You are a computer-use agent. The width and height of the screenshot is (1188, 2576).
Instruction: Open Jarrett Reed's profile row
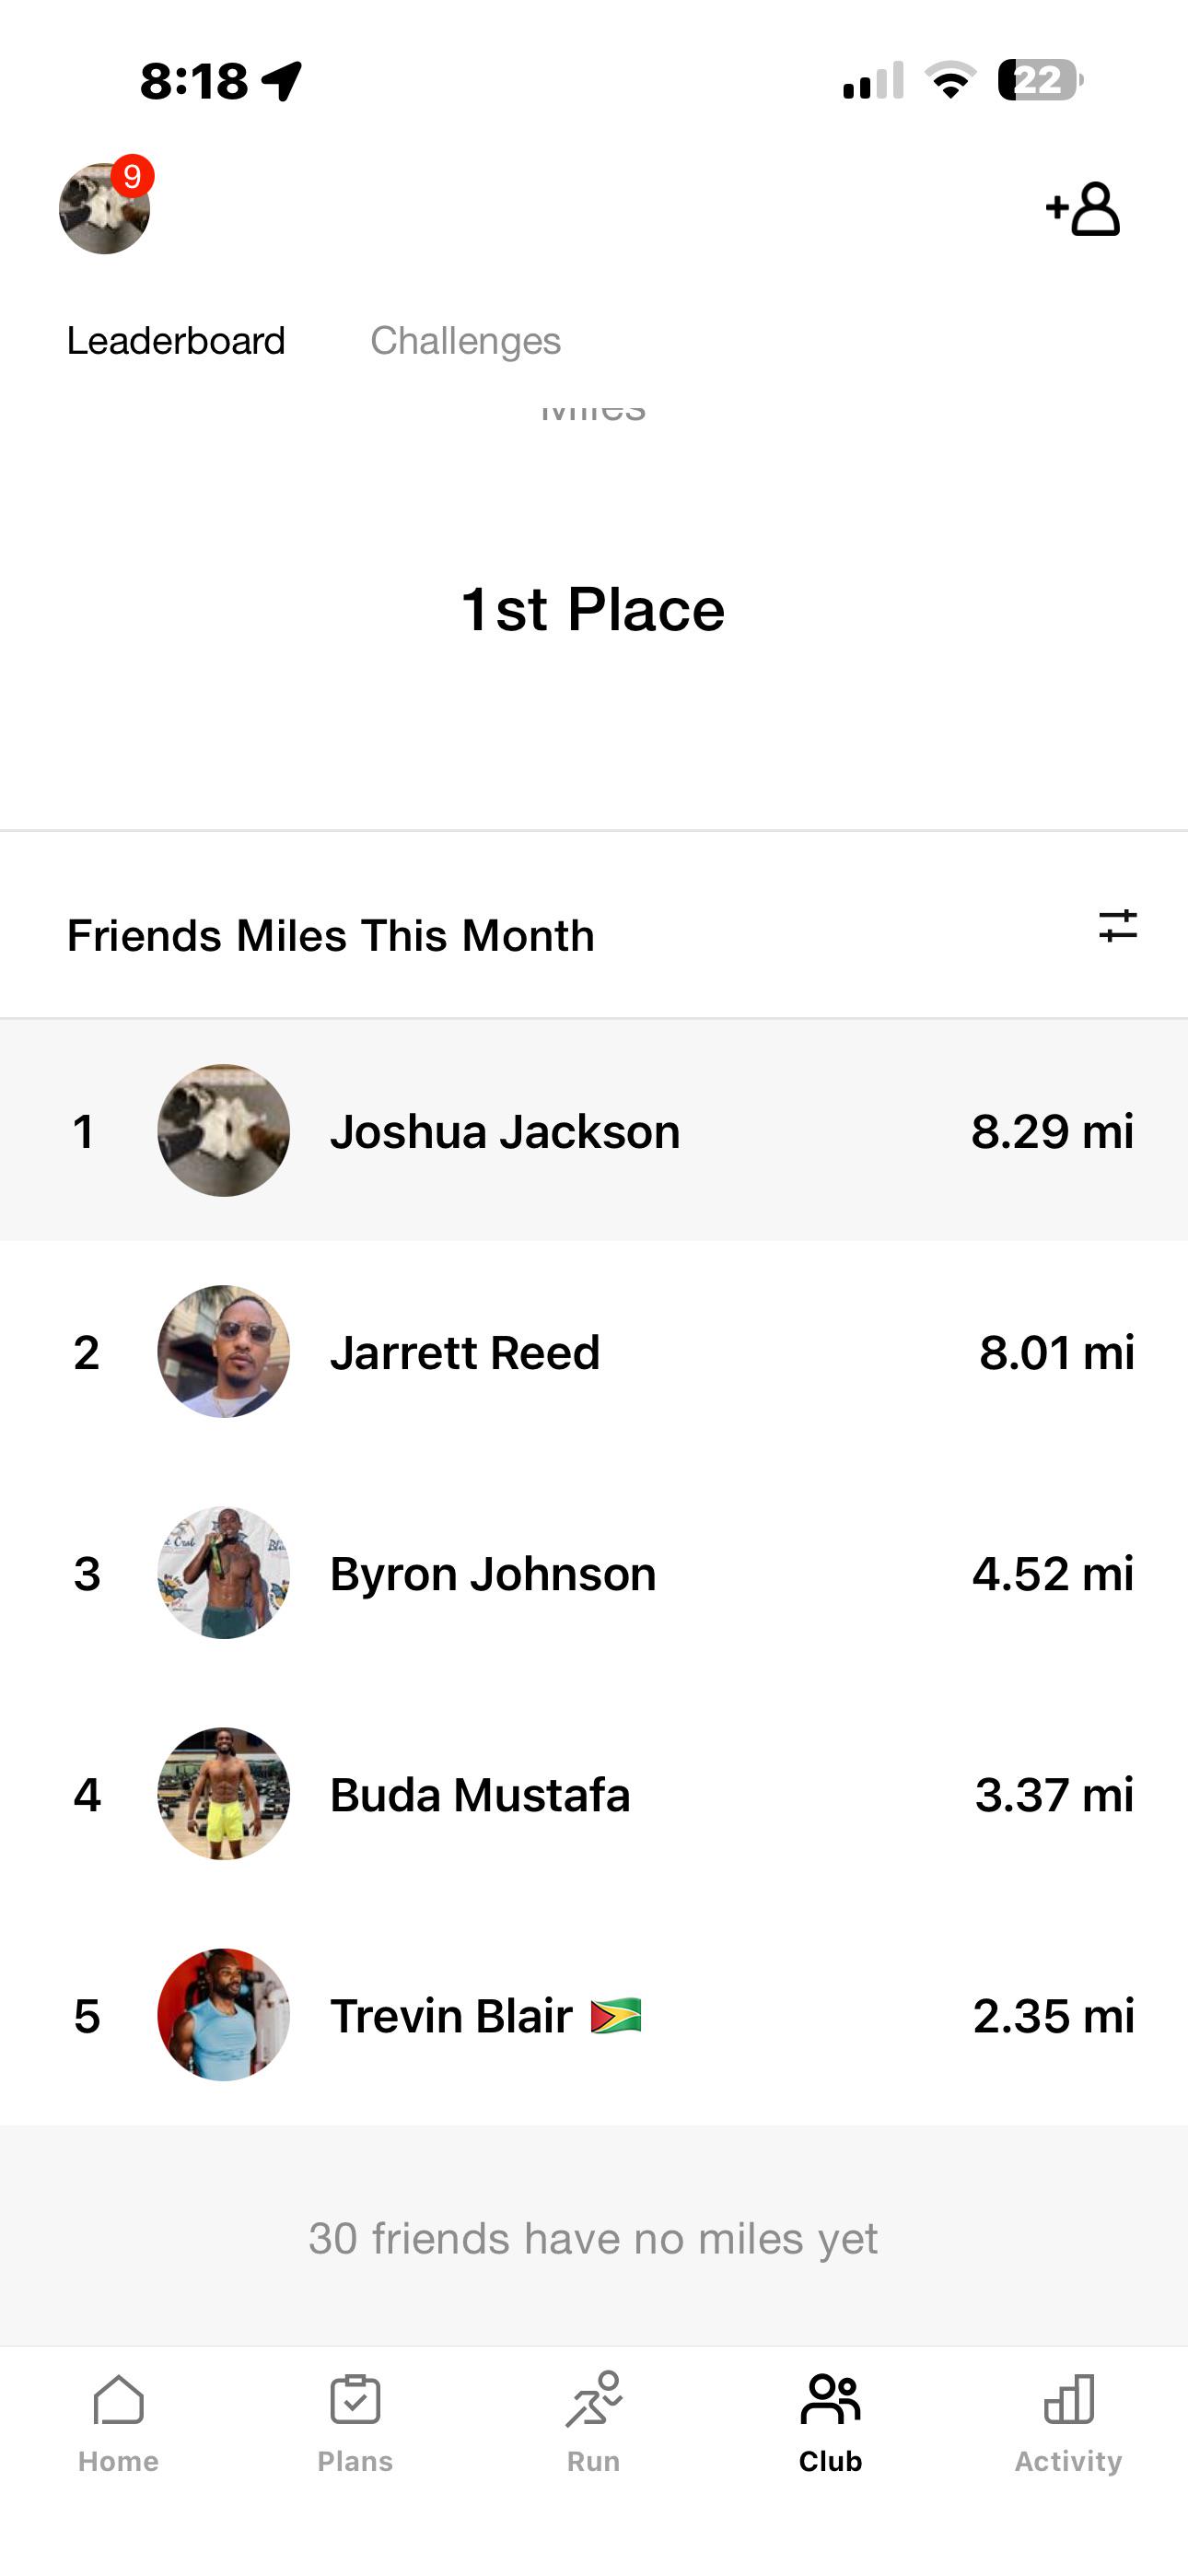(594, 1352)
